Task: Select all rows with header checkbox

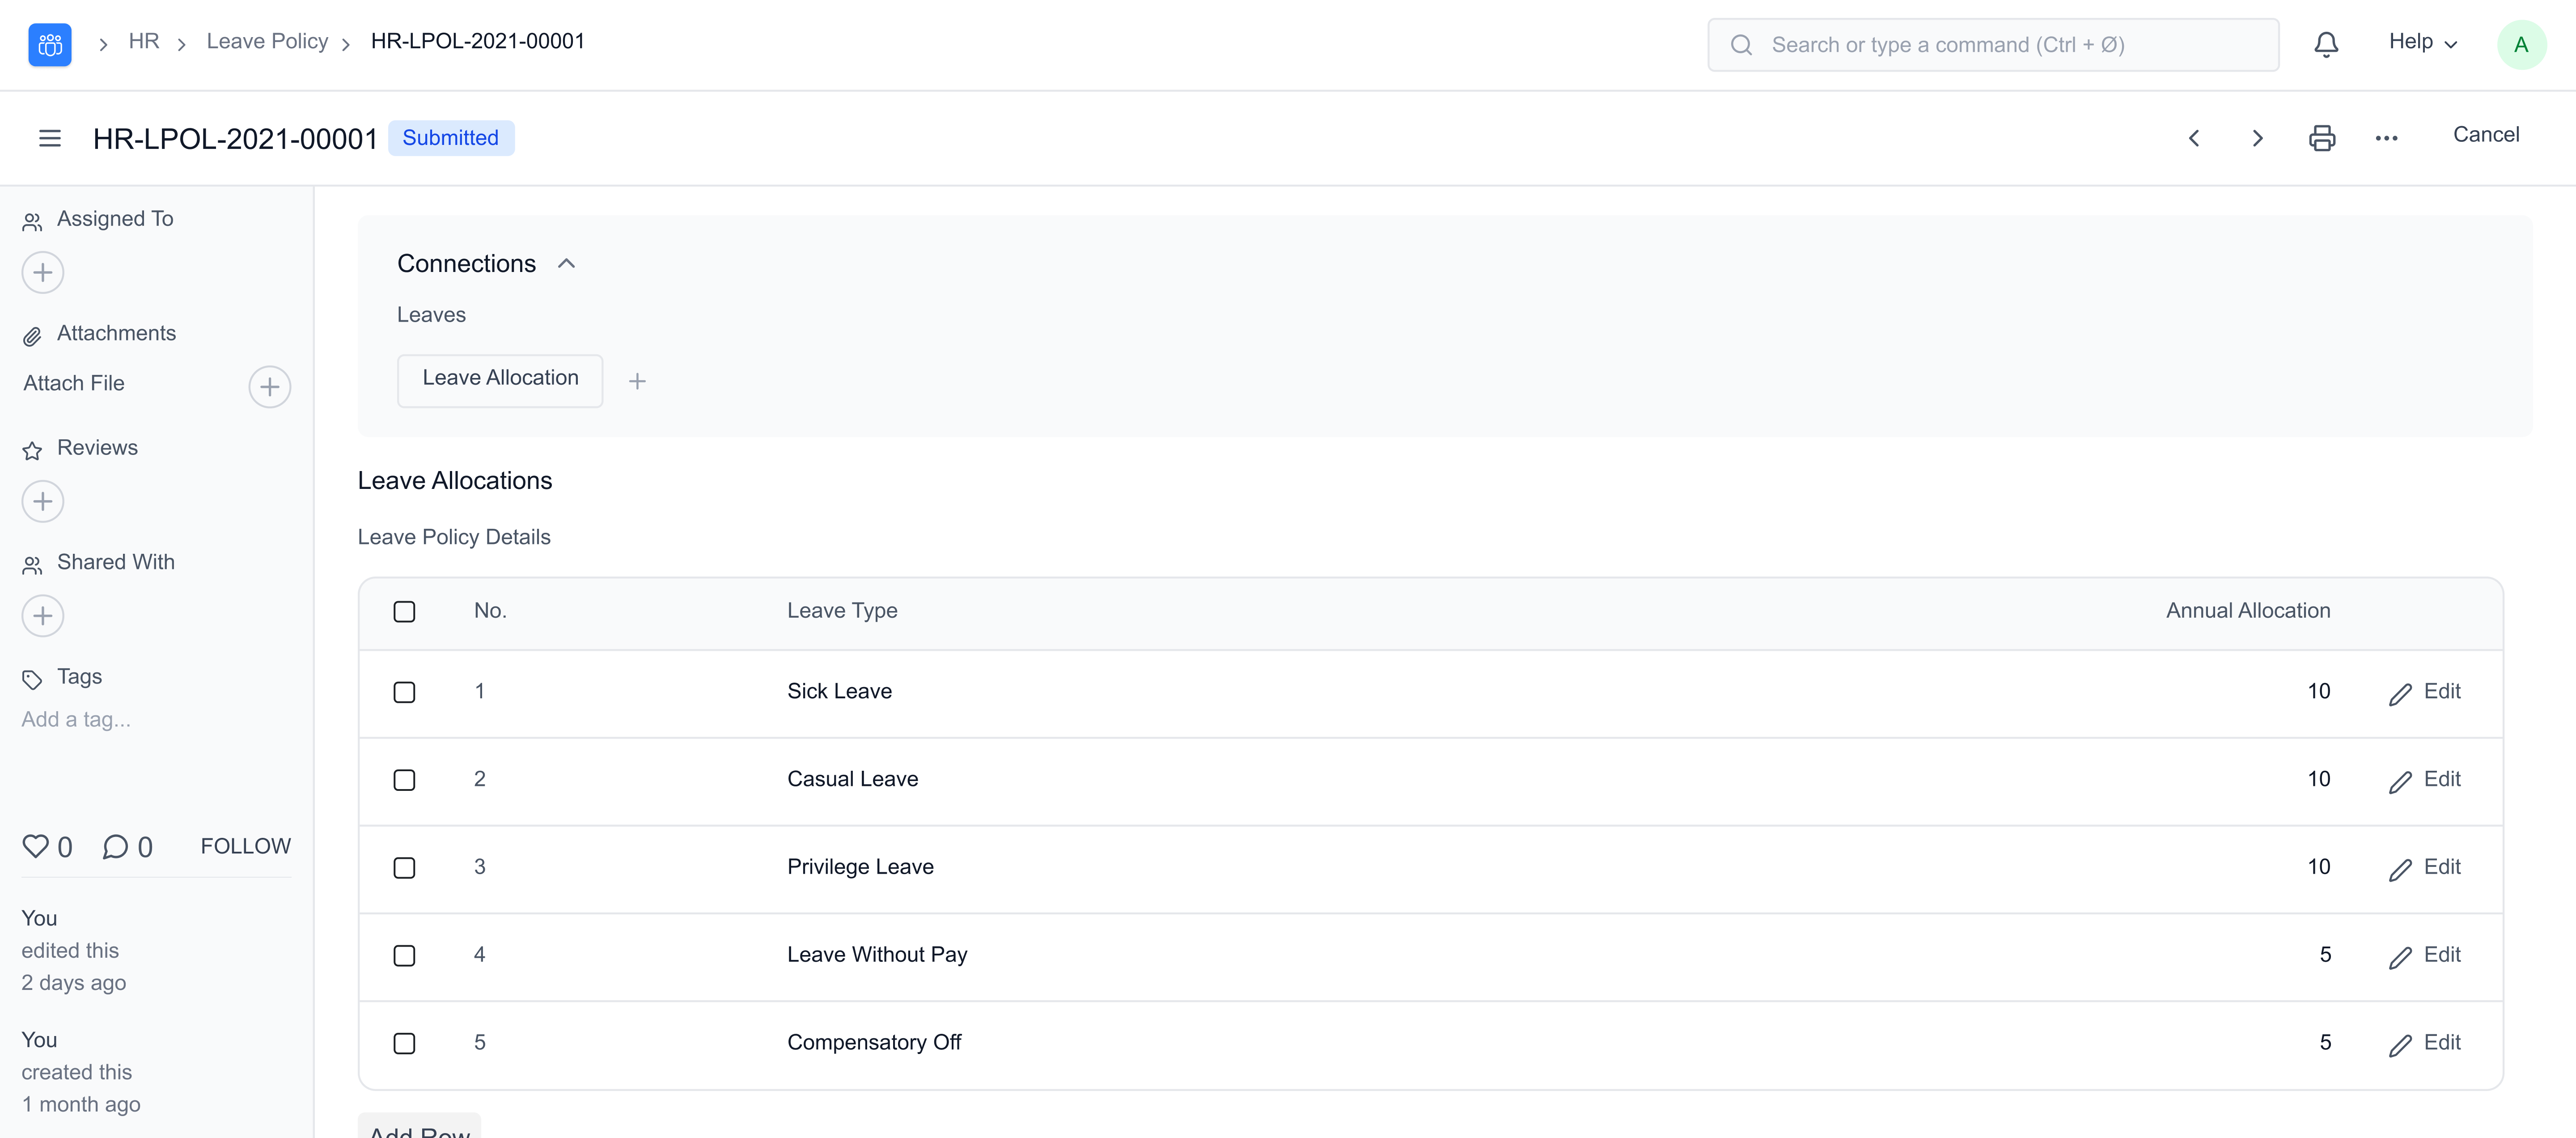Action: tap(404, 611)
